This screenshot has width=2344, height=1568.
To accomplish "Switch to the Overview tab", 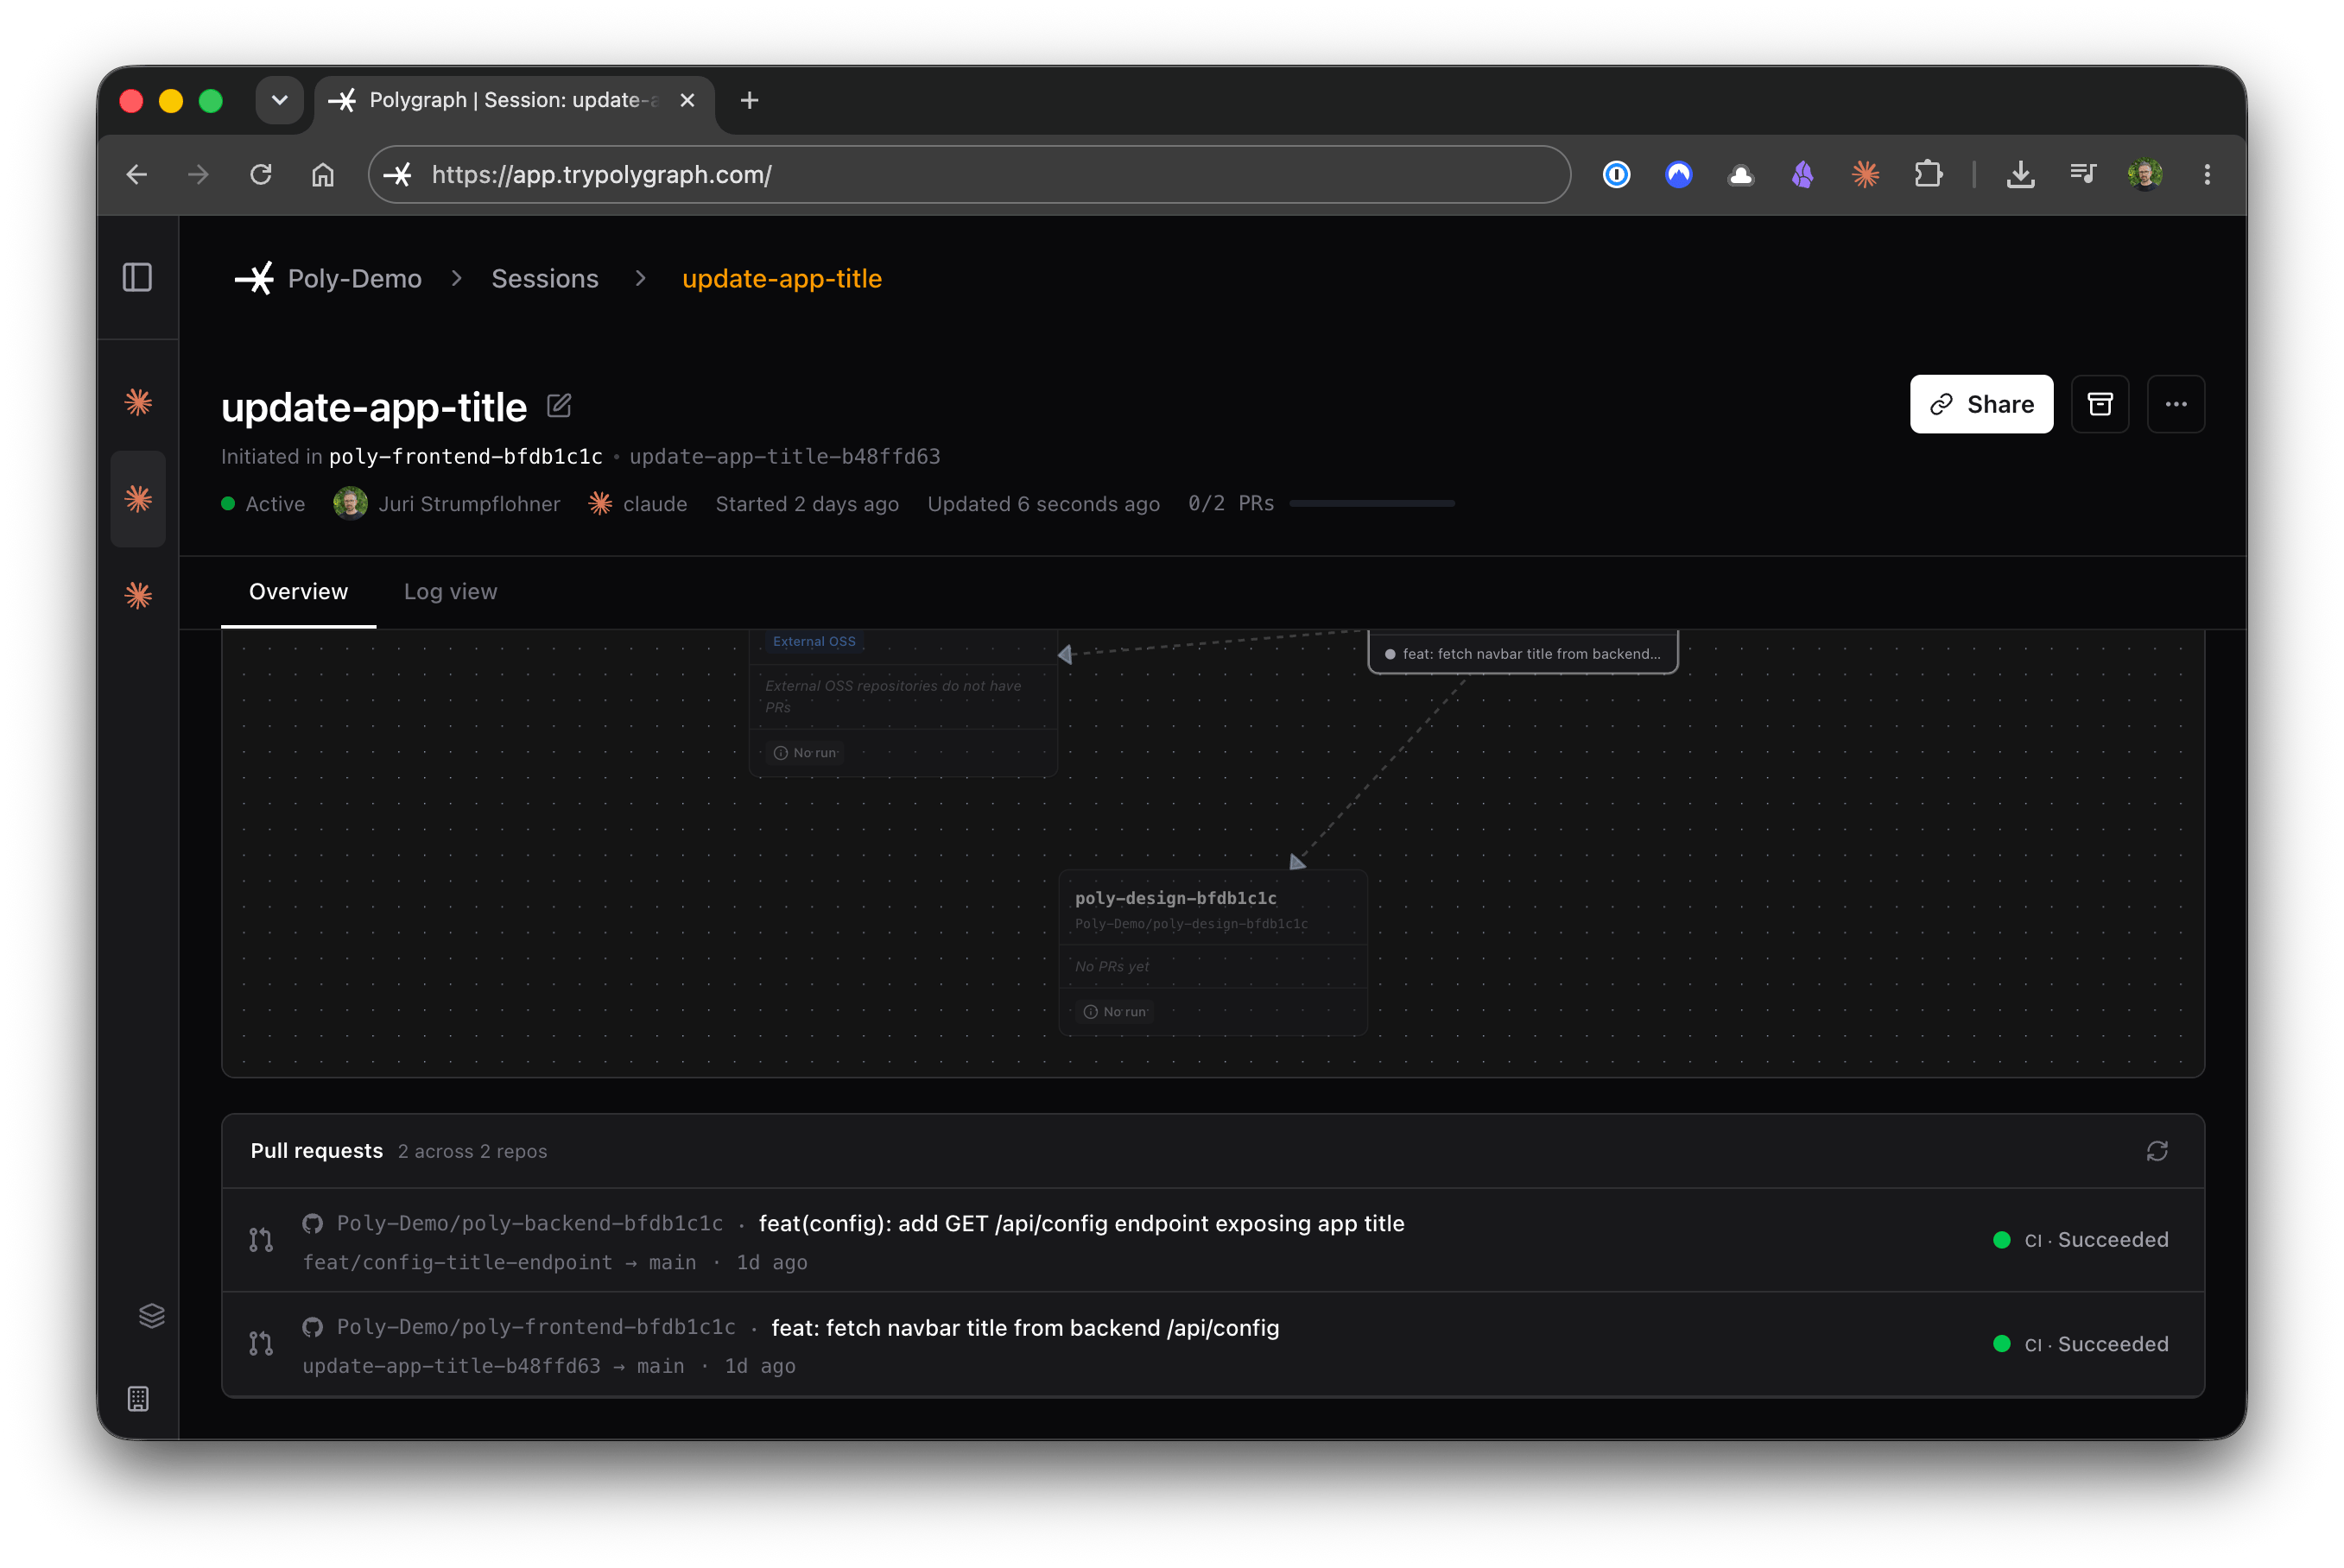I will (x=298, y=592).
